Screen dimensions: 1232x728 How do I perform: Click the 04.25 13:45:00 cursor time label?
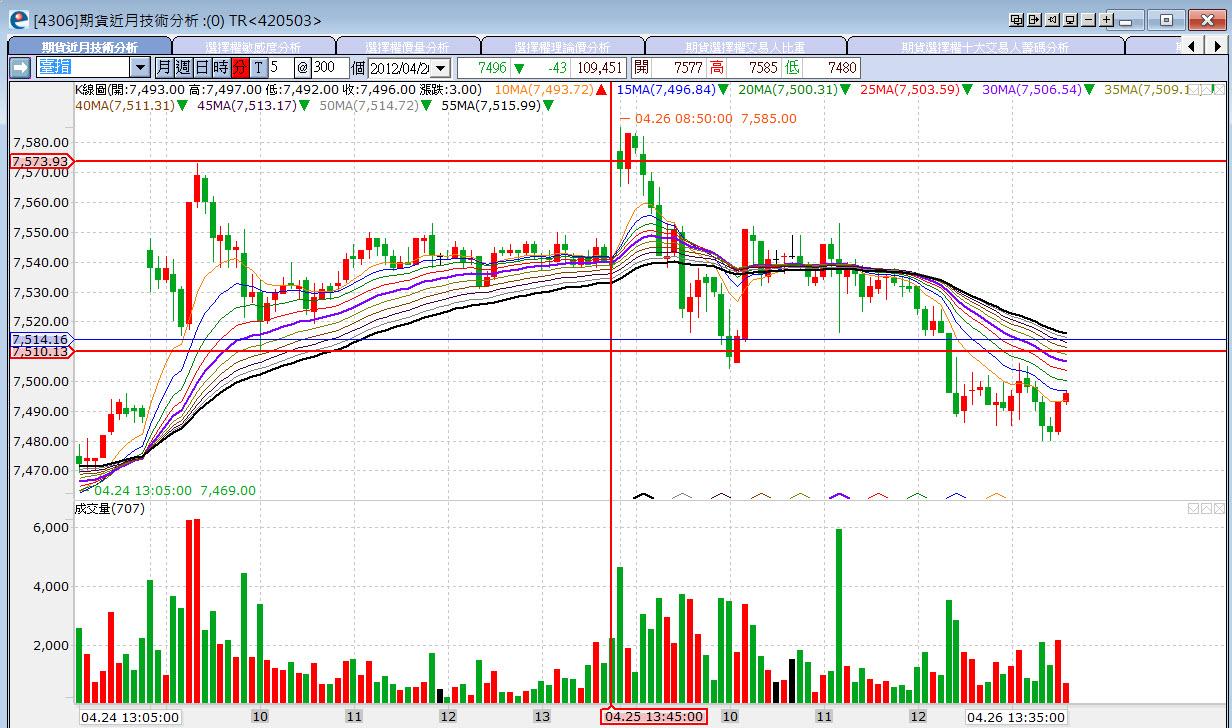[x=654, y=716]
